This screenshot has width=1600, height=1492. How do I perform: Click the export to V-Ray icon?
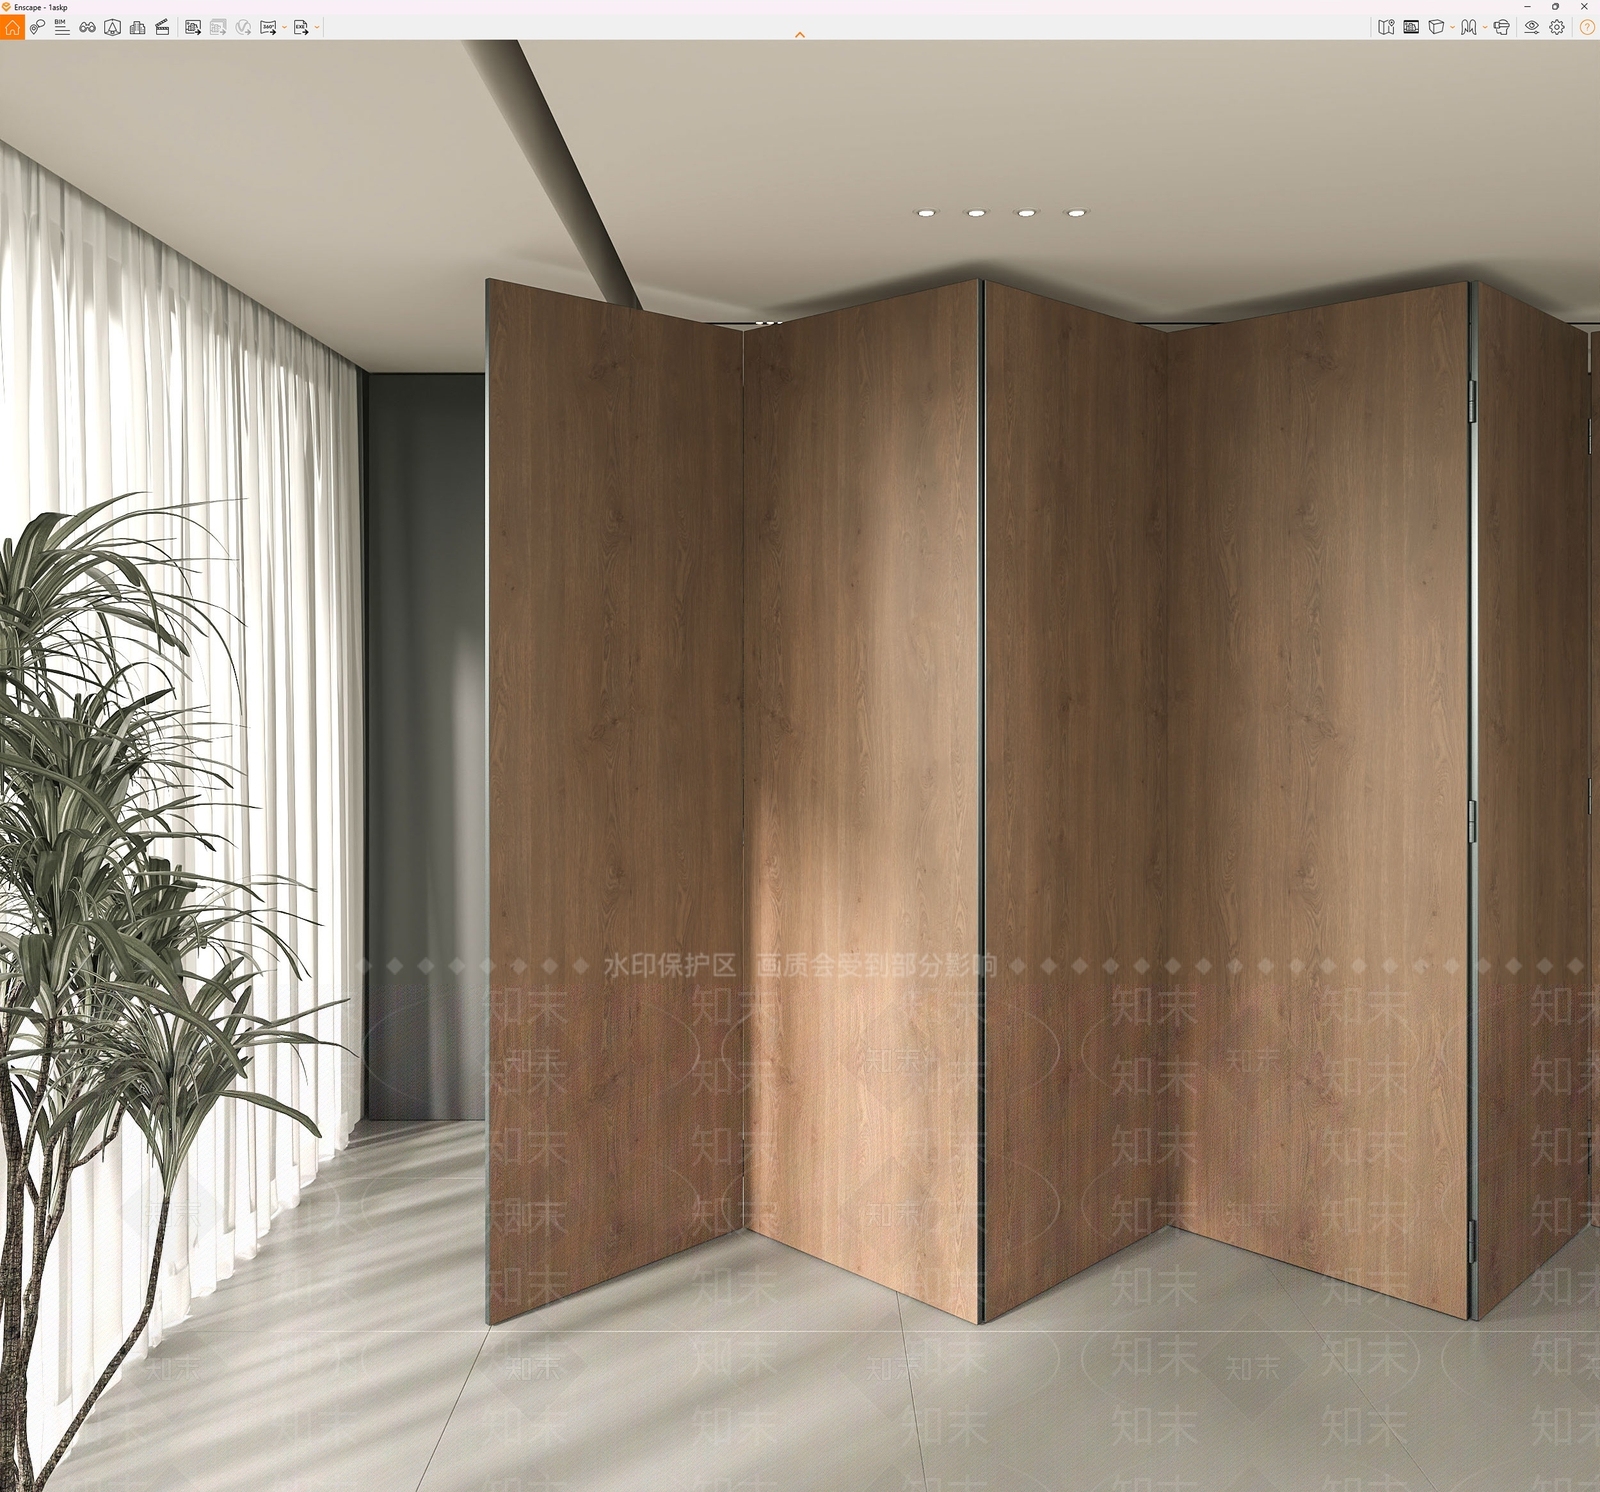[x=243, y=27]
